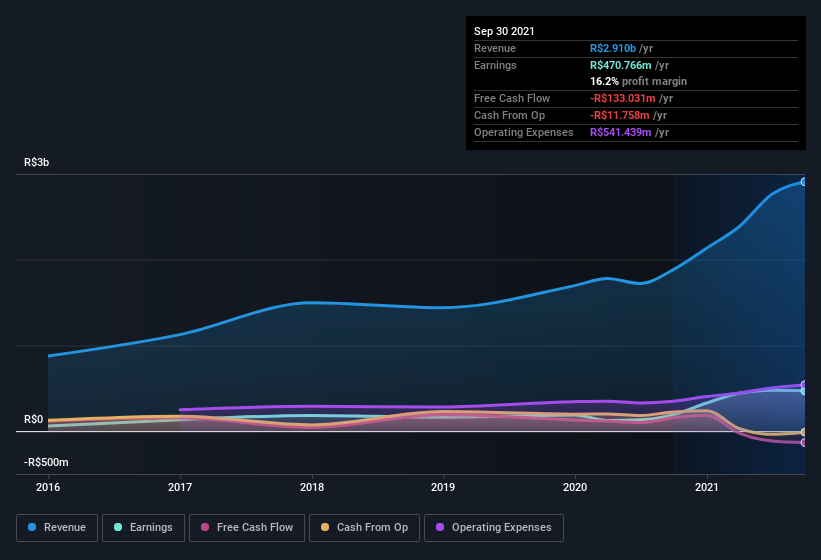Click the 2019 x-axis label

[443, 487]
